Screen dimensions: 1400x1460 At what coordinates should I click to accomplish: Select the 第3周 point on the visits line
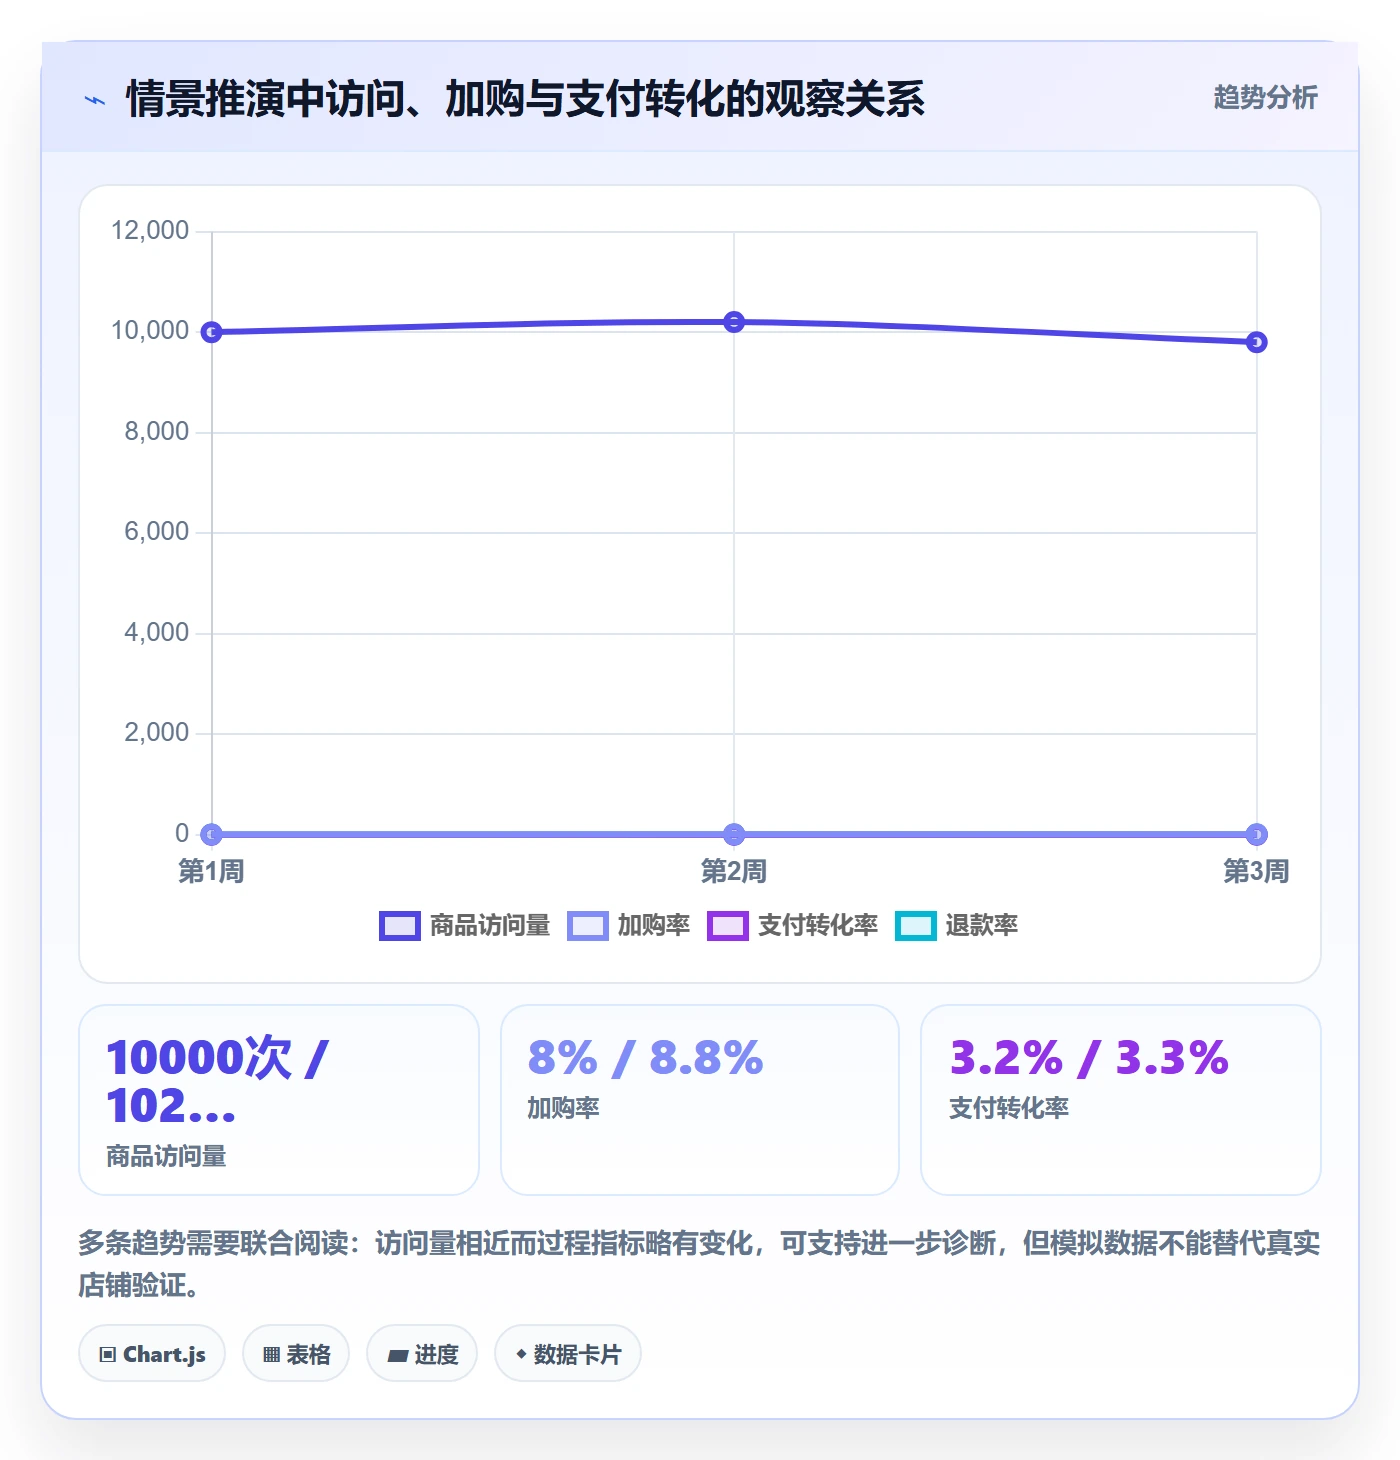tap(1257, 342)
